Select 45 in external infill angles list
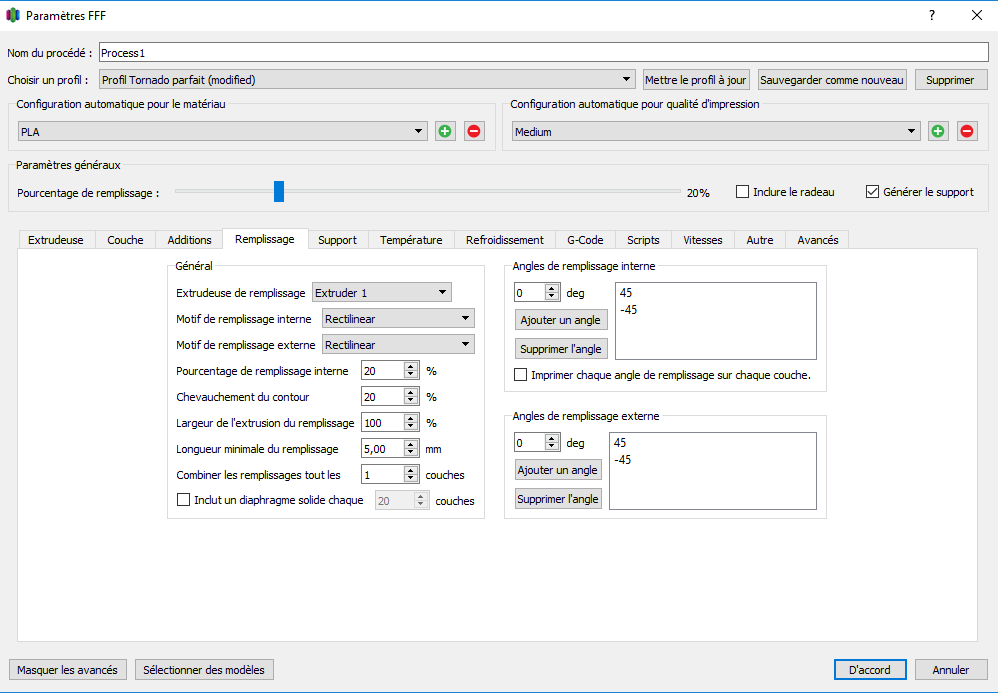The image size is (998, 693). [620, 443]
